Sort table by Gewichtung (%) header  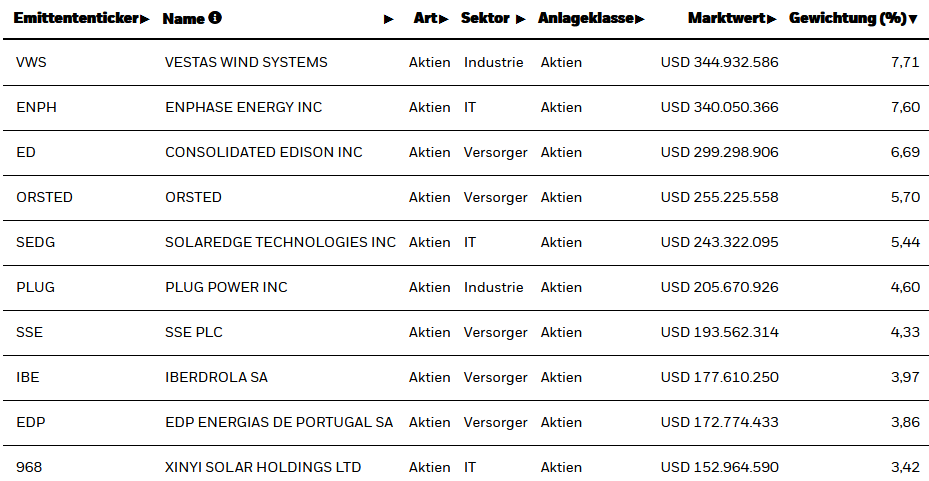pos(847,18)
